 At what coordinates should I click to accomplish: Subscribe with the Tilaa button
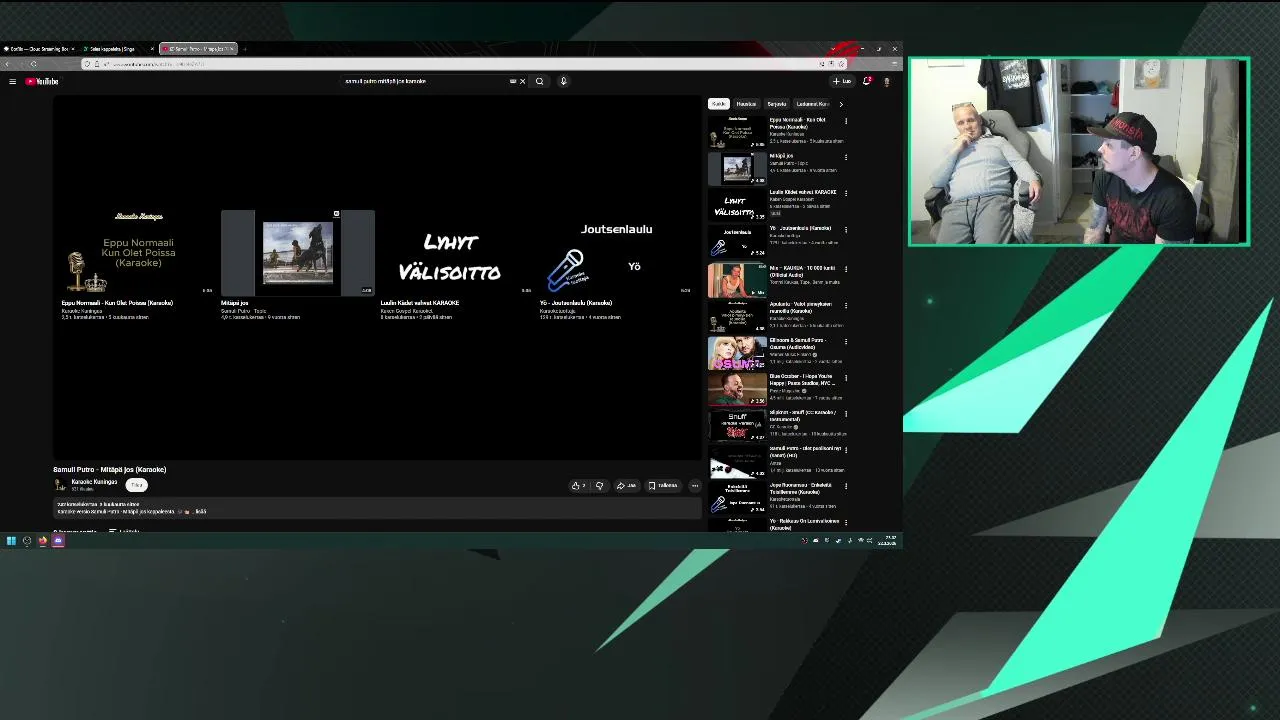137,485
